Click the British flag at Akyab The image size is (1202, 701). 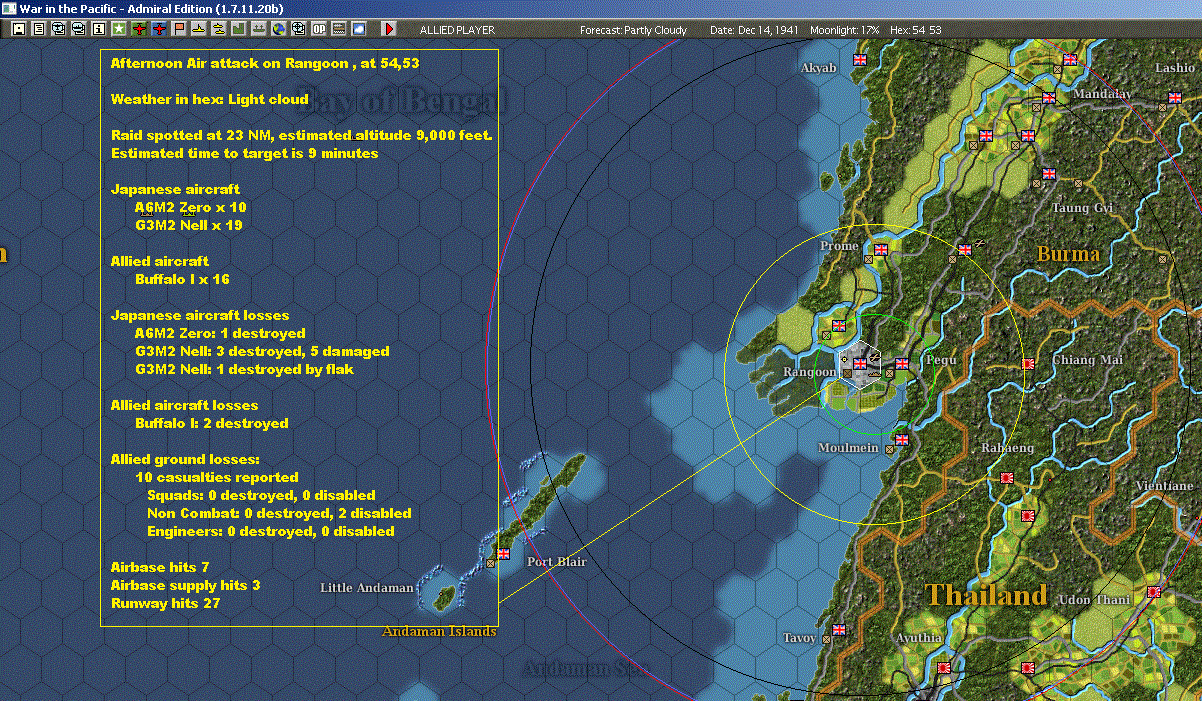[x=859, y=60]
